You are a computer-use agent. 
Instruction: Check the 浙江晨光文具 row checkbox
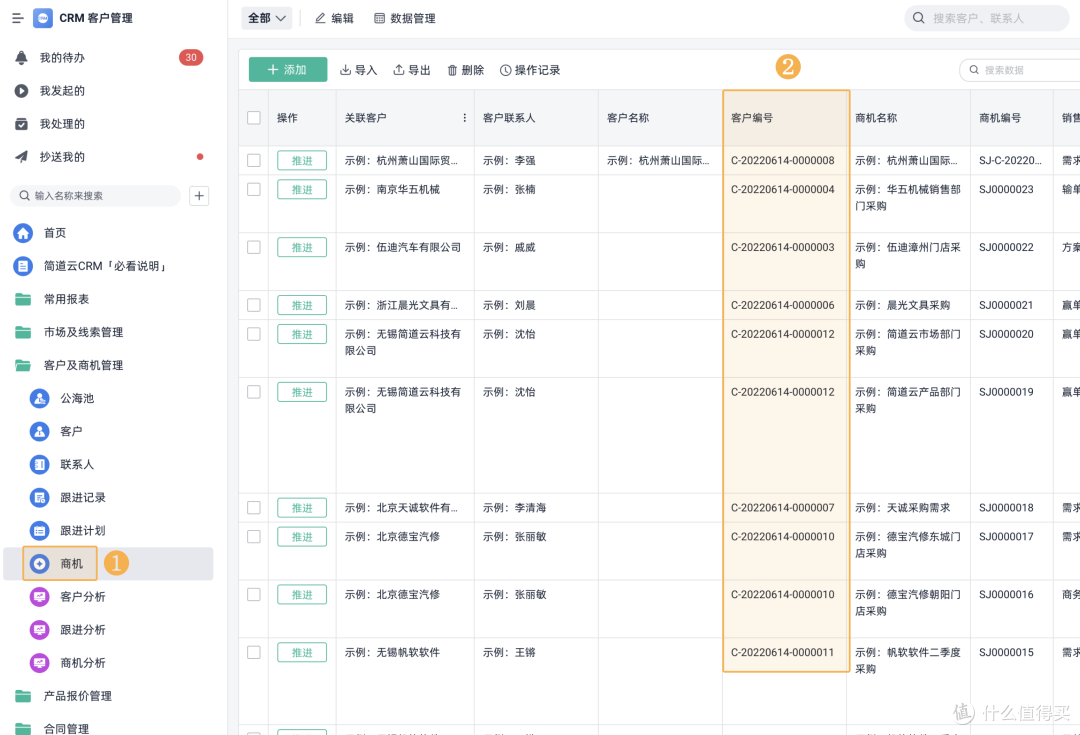coord(253,305)
